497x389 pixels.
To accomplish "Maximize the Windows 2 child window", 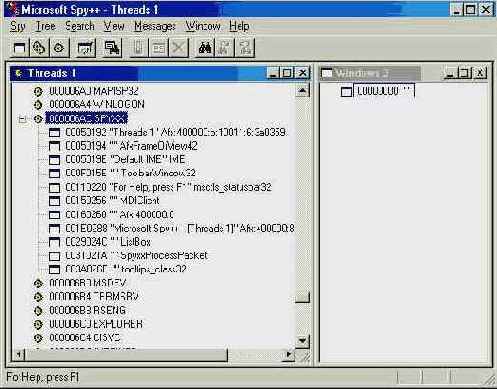I will click(x=464, y=73).
